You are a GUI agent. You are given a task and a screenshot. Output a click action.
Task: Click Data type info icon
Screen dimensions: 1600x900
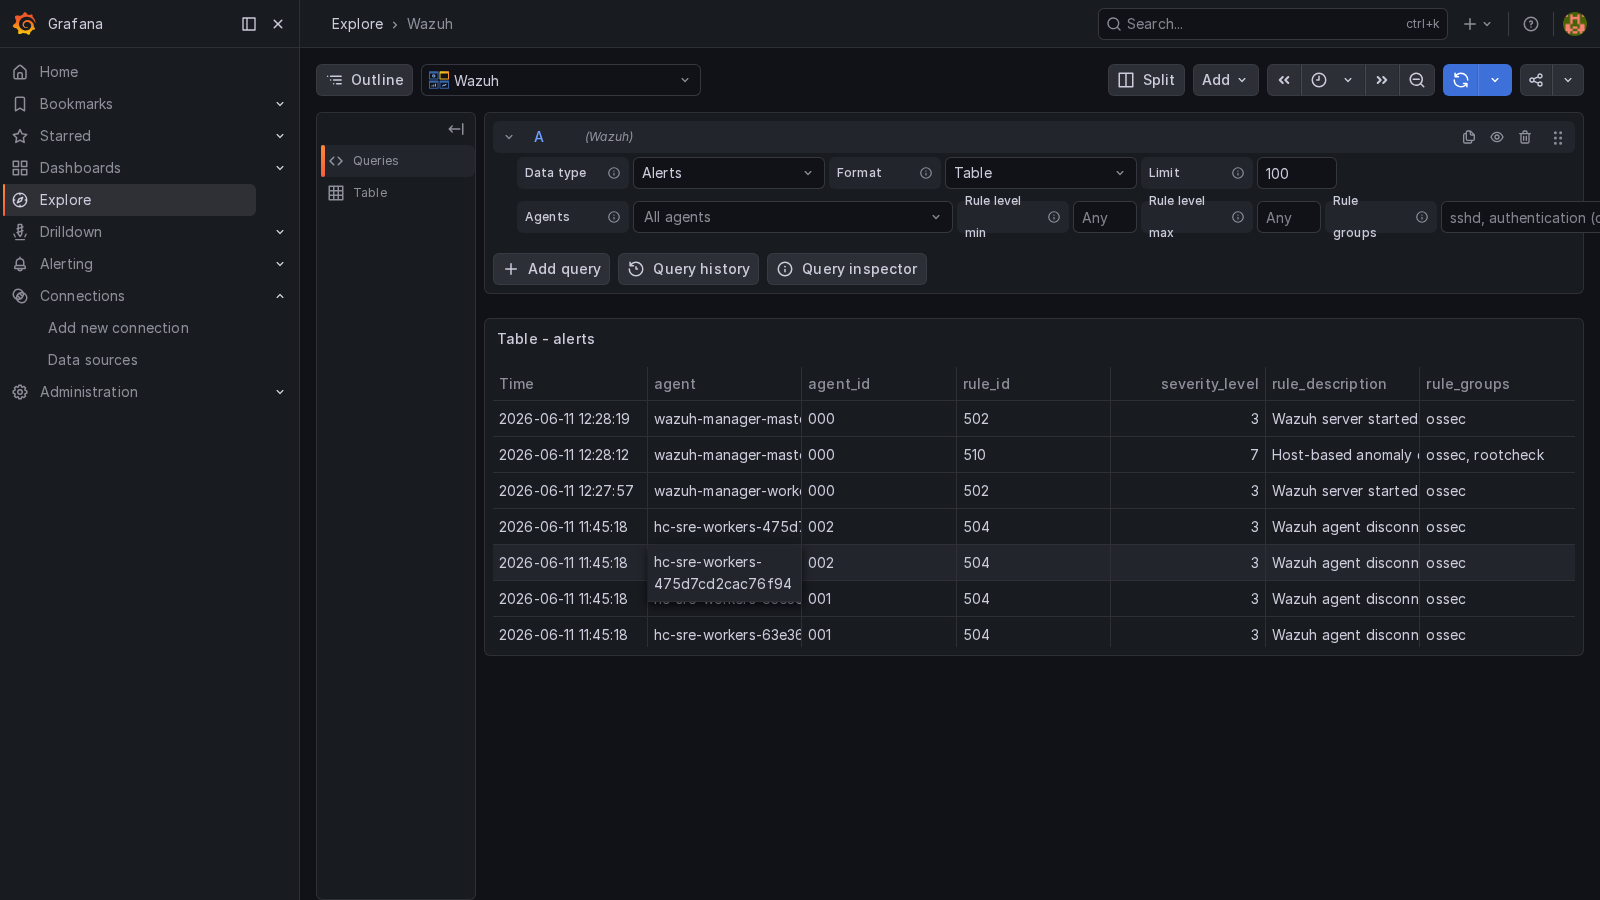click(x=614, y=173)
